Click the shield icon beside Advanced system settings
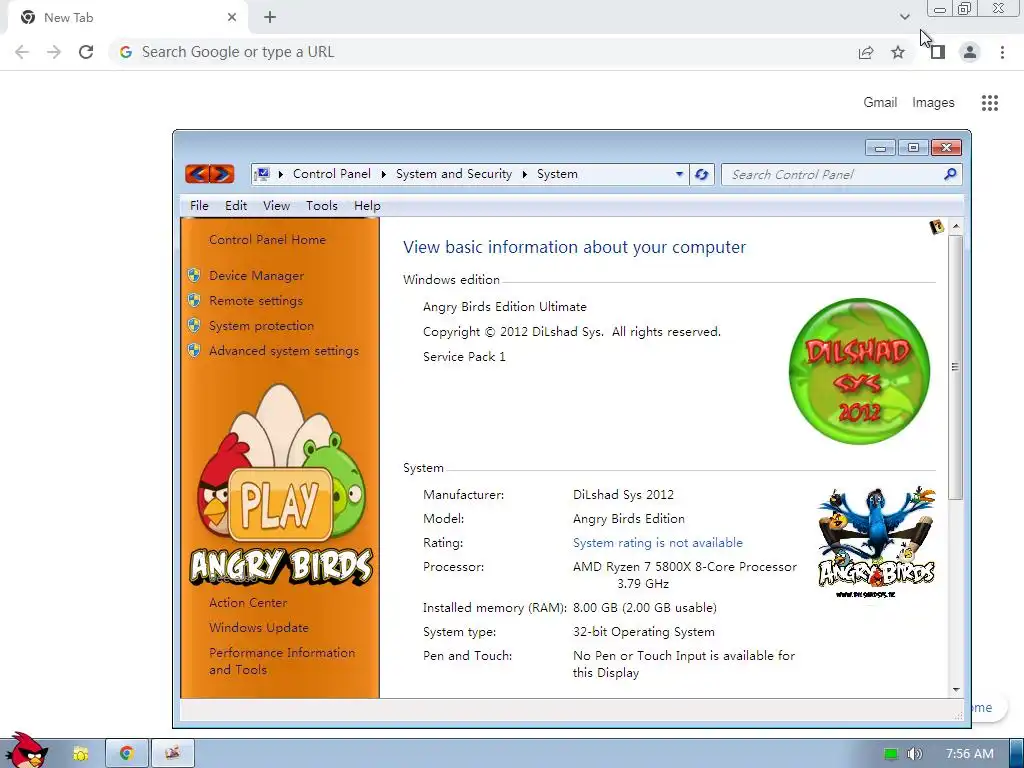 click(194, 351)
